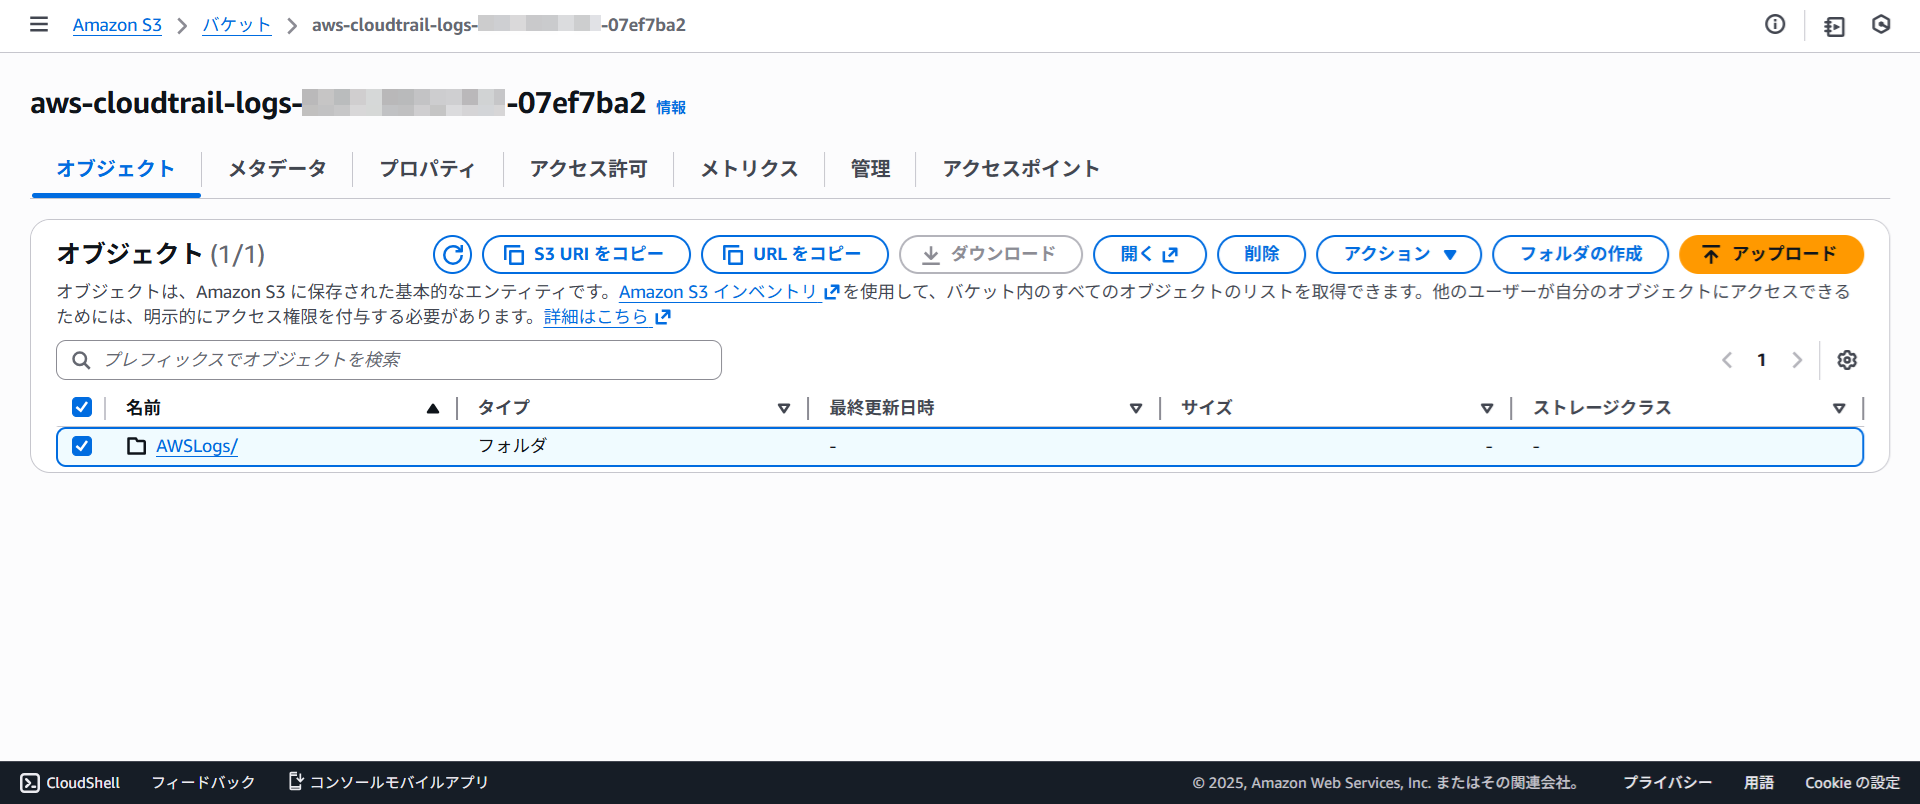Click the AWSLogs folder icon
Viewport: 1920px width, 804px height.
pyautogui.click(x=137, y=446)
